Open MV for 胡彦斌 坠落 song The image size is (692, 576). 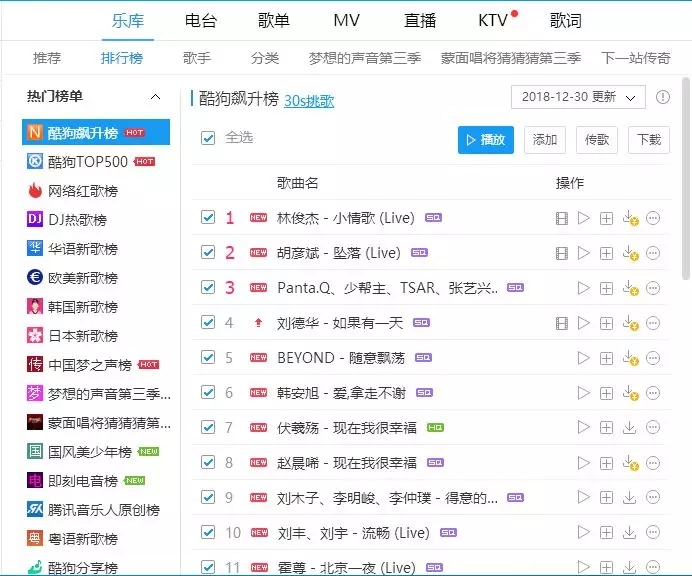(x=562, y=253)
